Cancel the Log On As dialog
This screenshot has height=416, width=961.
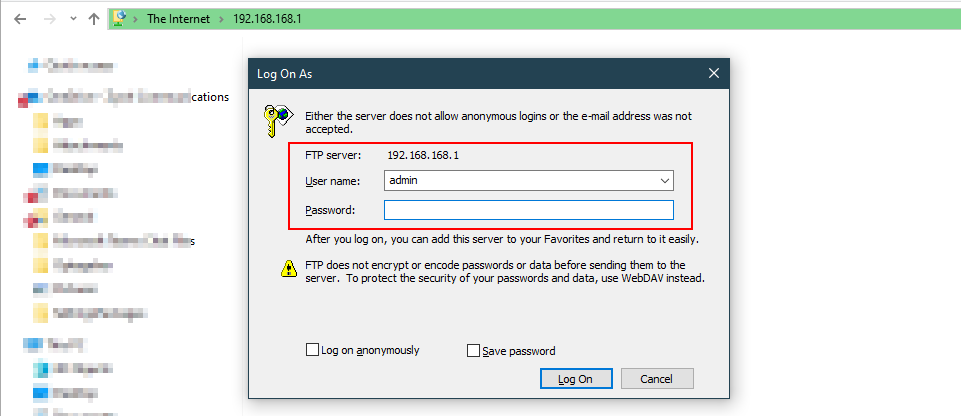click(x=657, y=379)
